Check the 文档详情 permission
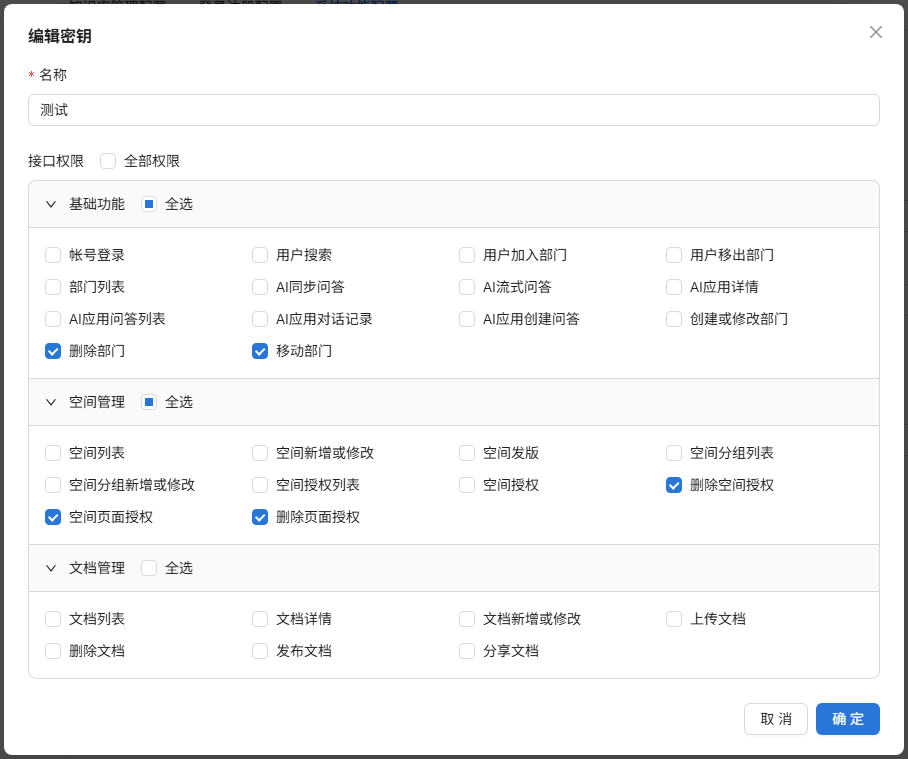908x759 pixels. pos(259,619)
